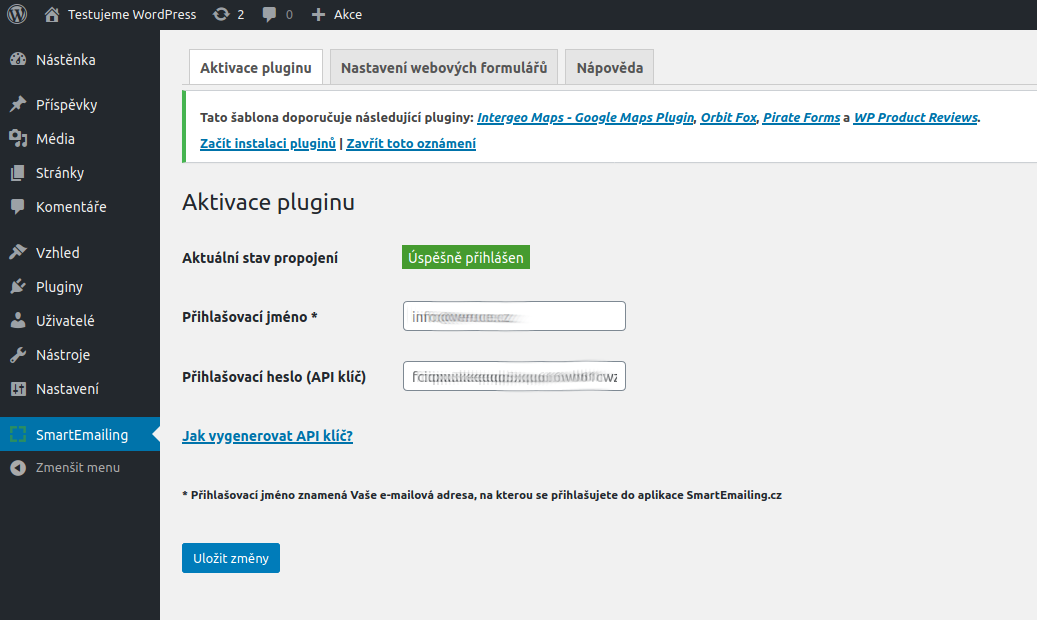The height and width of the screenshot is (620, 1037).
Task: Click the Úspěšně přihlášen status badge
Action: 466,257
